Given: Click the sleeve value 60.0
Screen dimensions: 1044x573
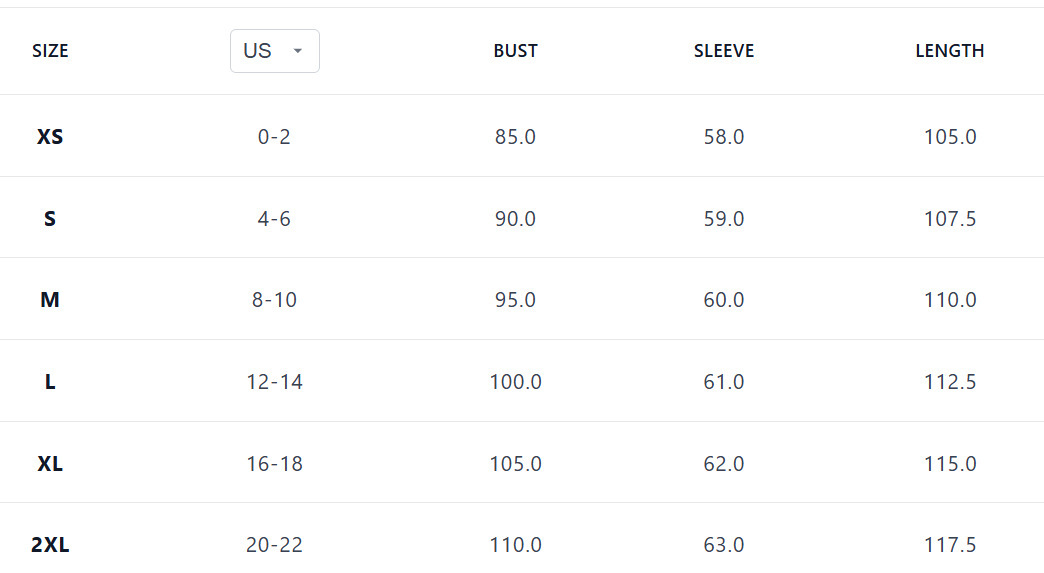Looking at the screenshot, I should point(724,300).
